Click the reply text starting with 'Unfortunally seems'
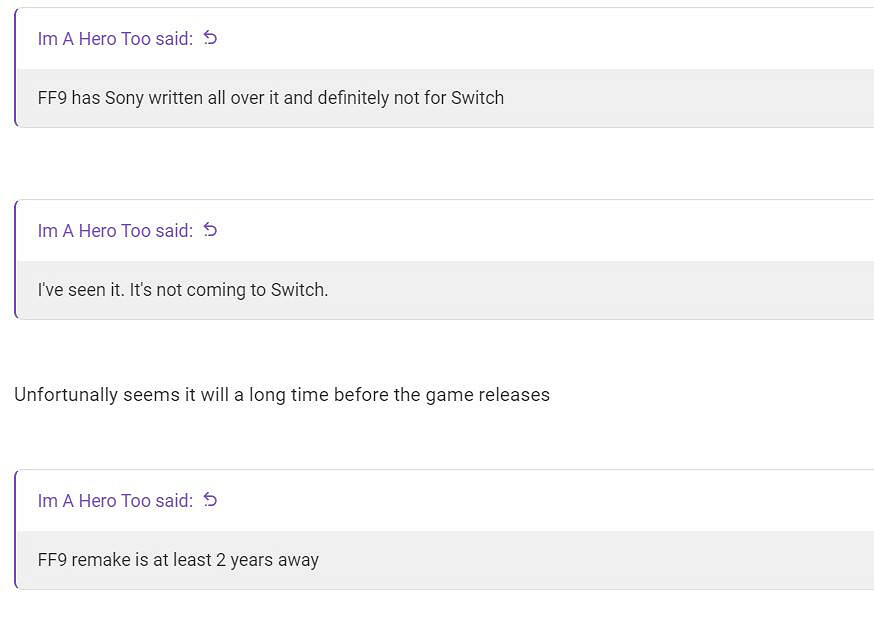874x624 pixels. pos(282,395)
